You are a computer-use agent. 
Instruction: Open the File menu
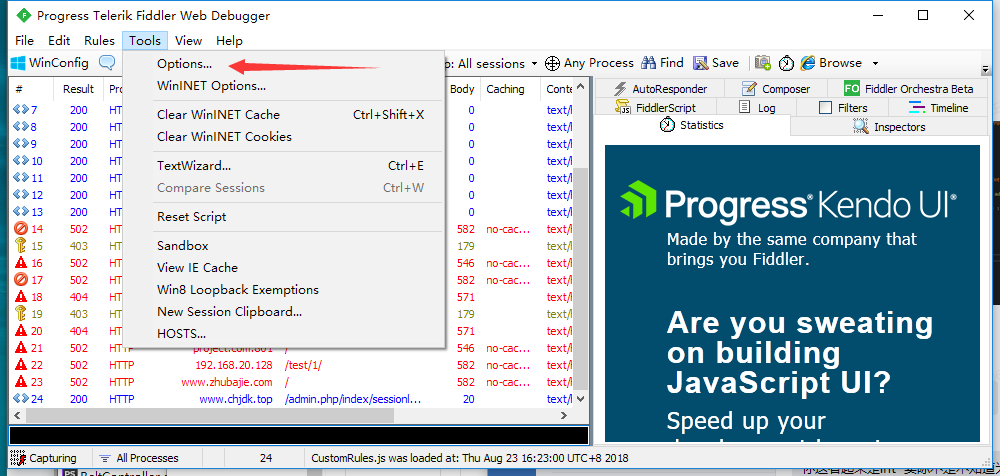24,41
